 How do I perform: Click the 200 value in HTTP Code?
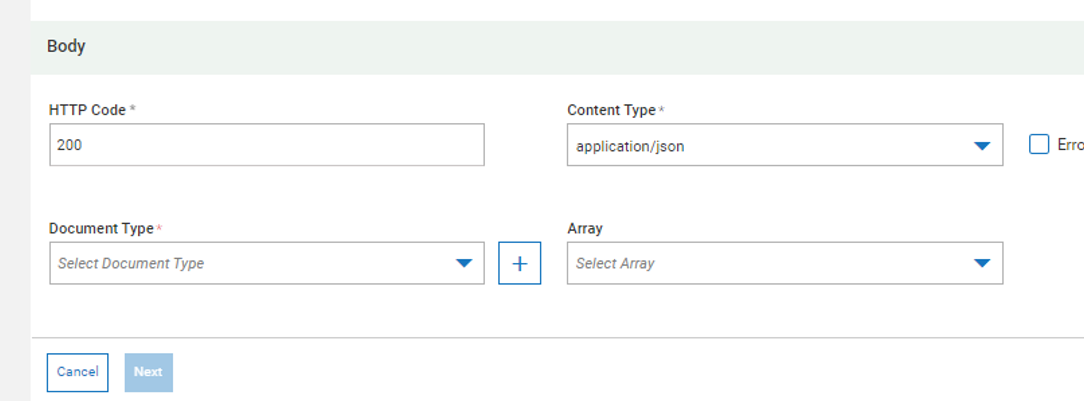click(70, 145)
